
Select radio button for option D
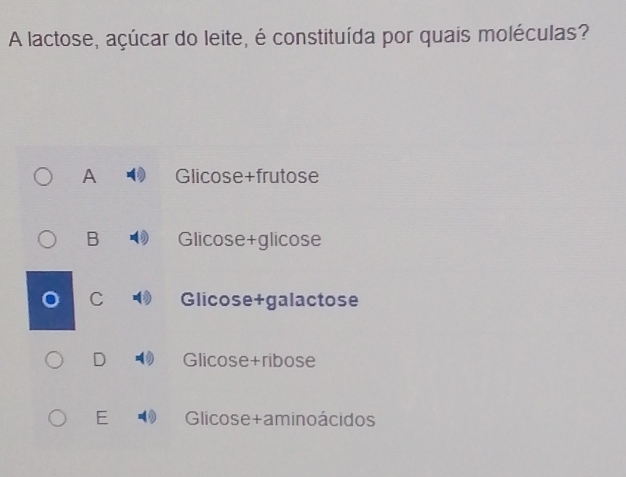[55, 359]
